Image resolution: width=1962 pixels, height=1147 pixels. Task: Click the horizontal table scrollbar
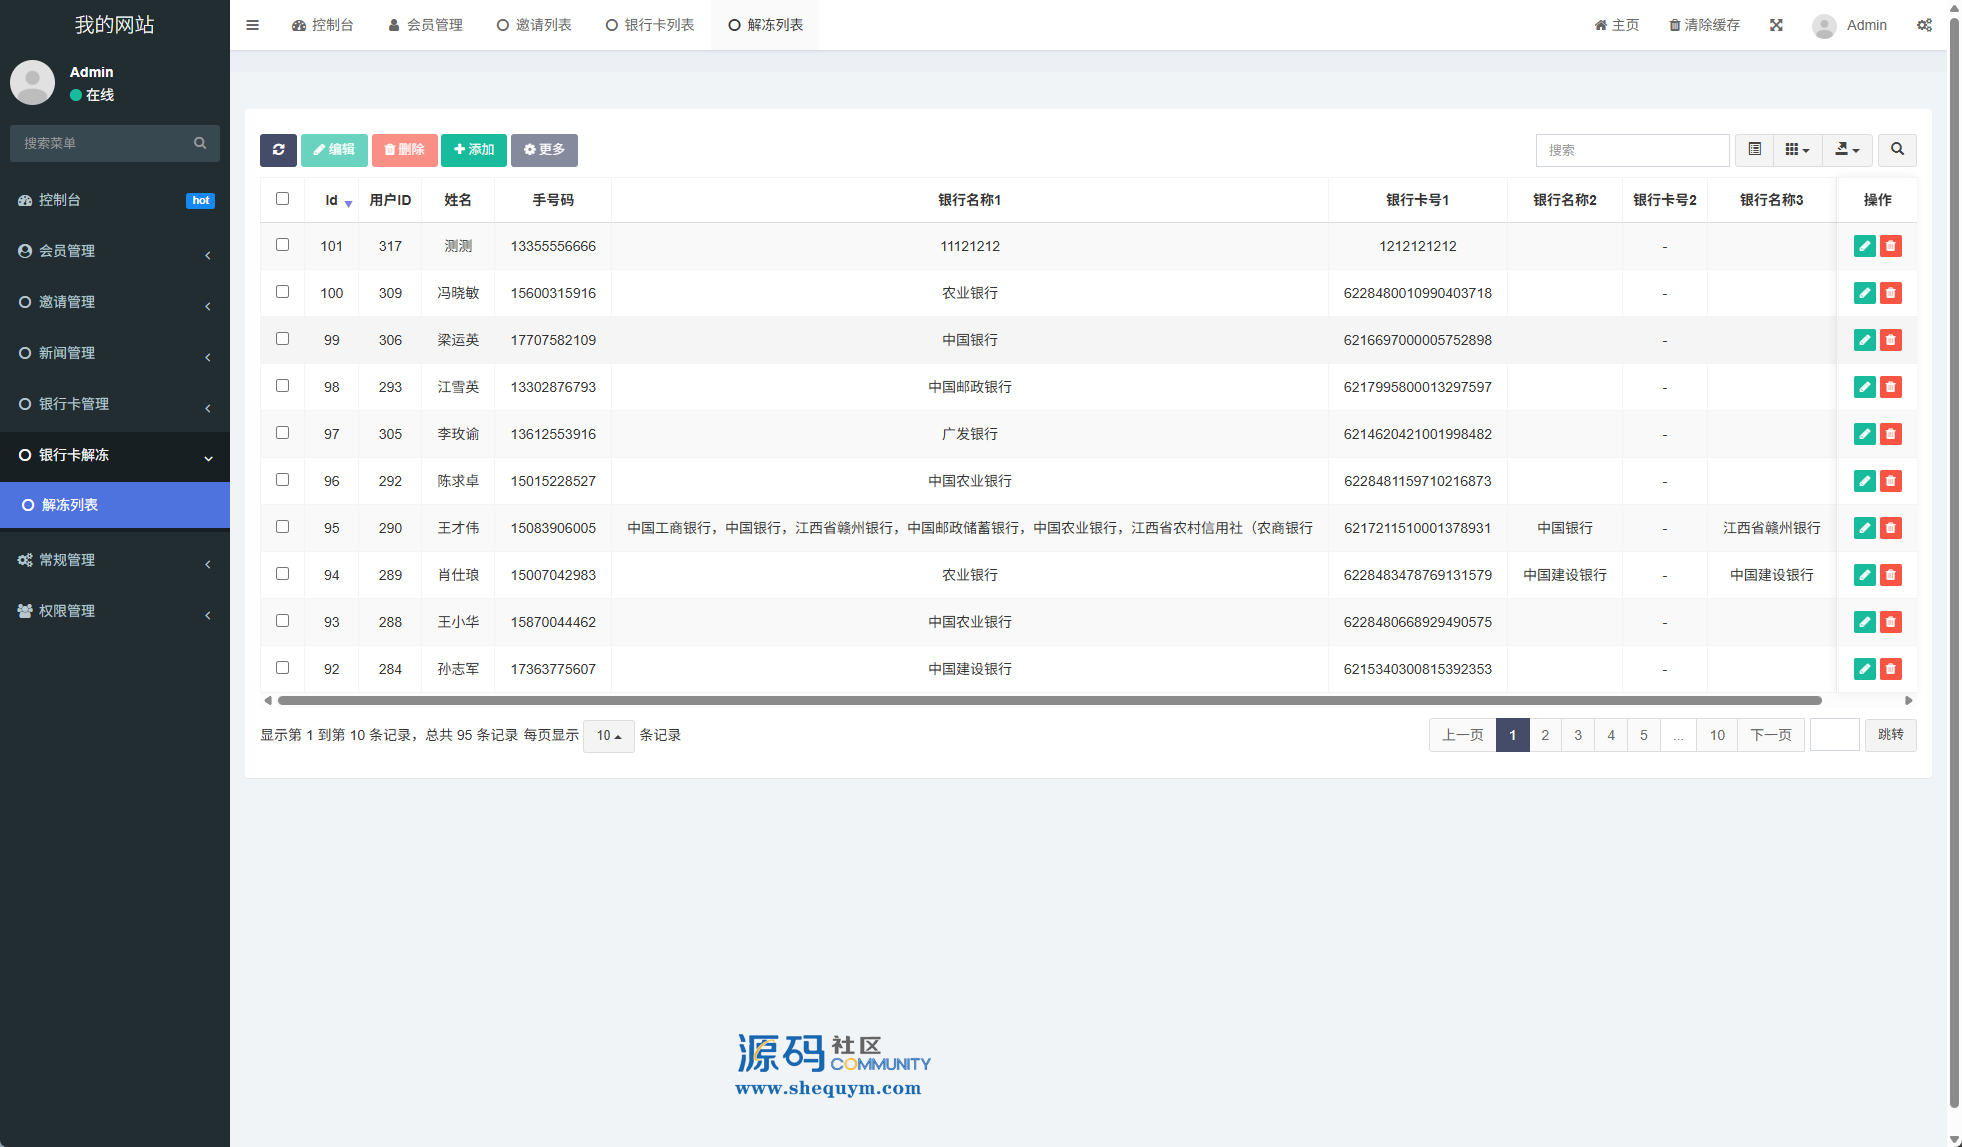(x=1048, y=701)
